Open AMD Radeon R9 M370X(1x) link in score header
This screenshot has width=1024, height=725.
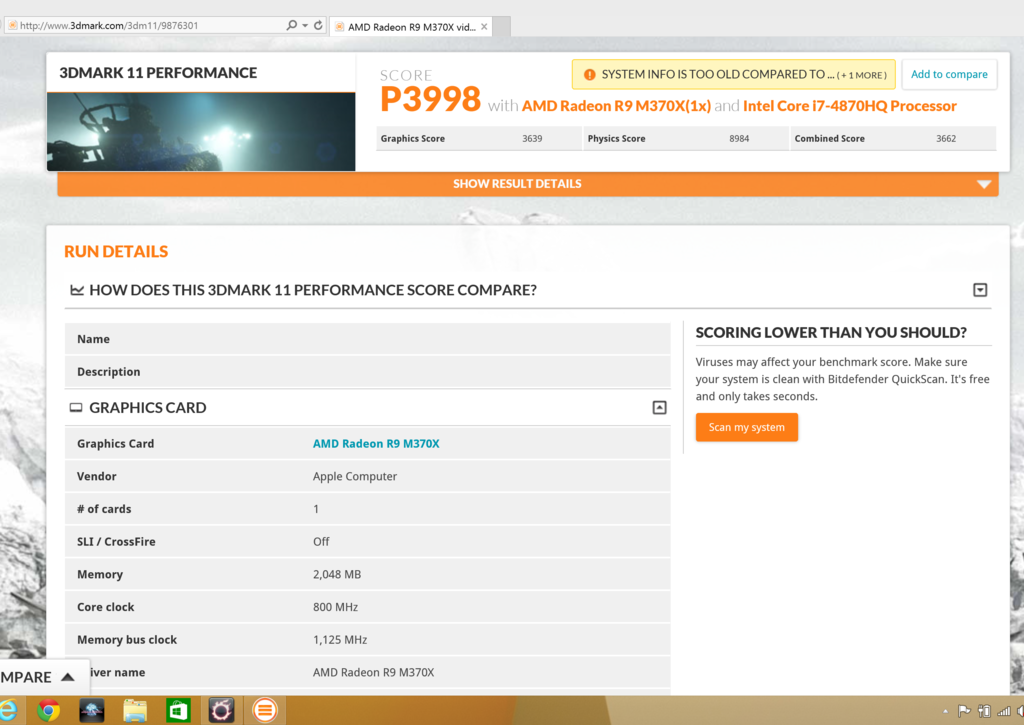(616, 106)
